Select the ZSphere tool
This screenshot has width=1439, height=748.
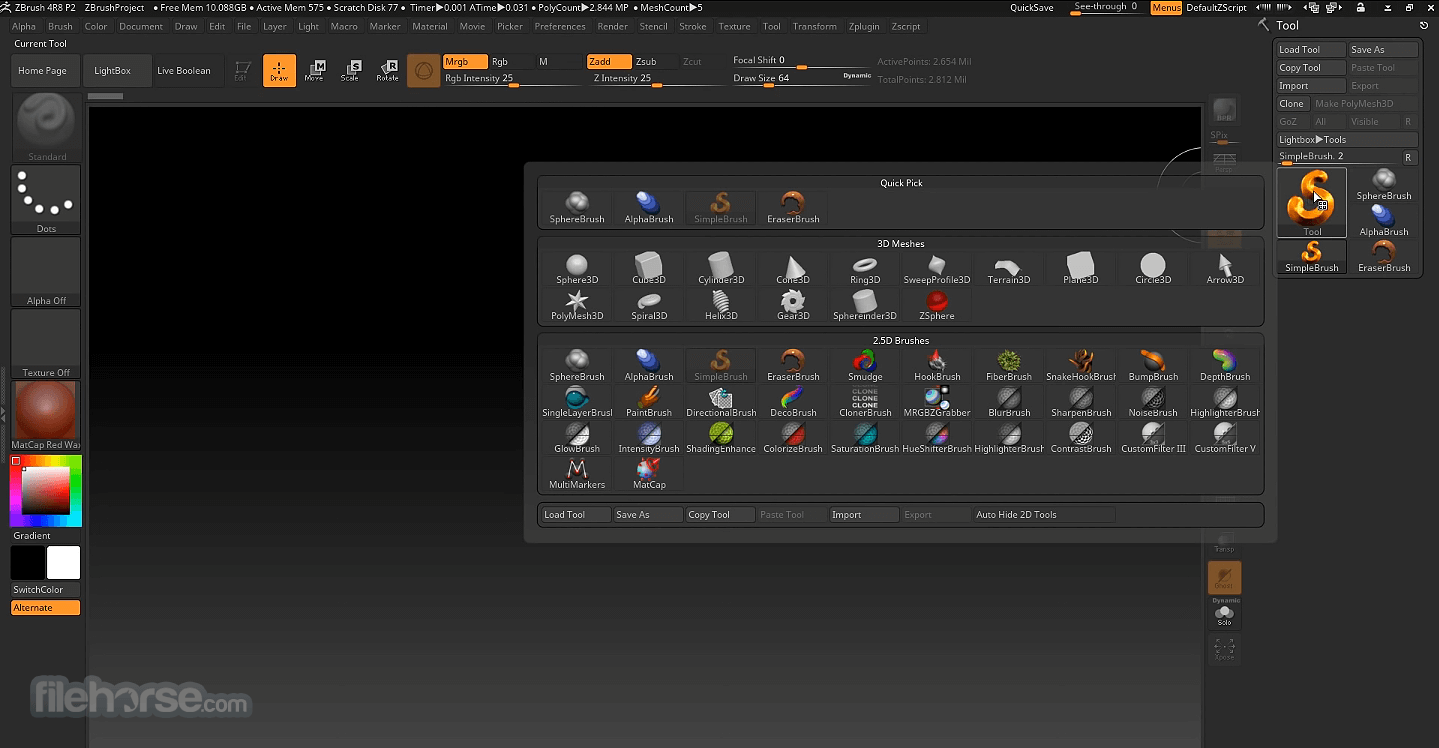click(937, 305)
